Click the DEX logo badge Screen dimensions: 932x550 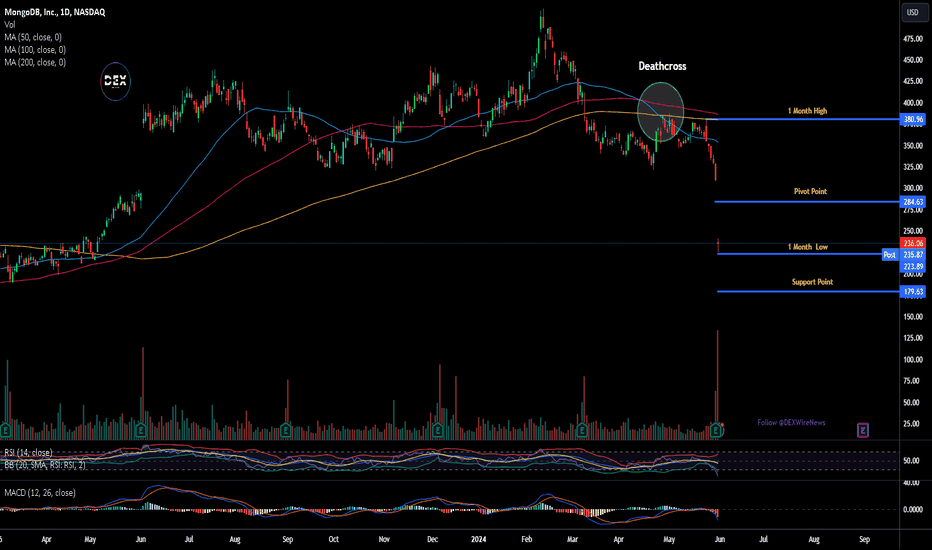click(x=115, y=81)
